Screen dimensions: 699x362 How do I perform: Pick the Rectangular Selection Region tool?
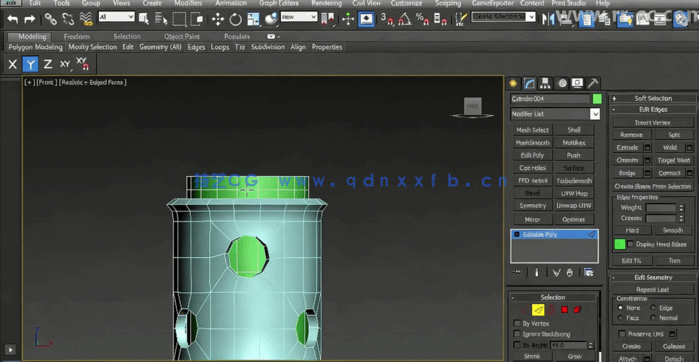(179, 19)
